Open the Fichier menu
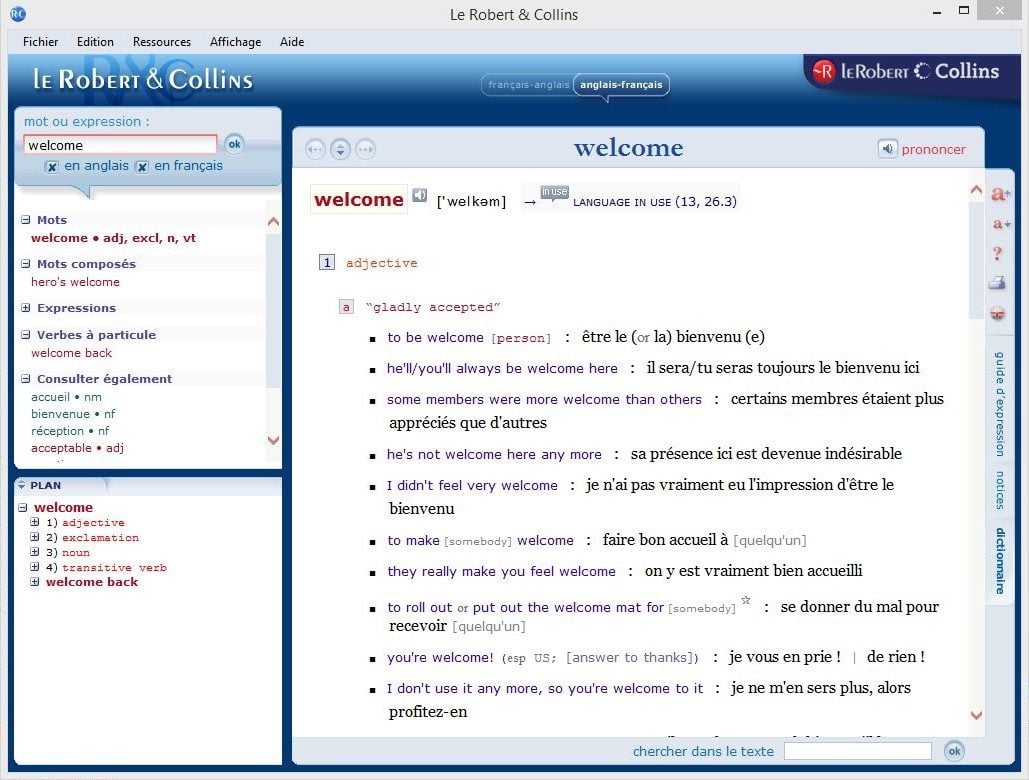This screenshot has width=1029, height=780. tap(40, 42)
